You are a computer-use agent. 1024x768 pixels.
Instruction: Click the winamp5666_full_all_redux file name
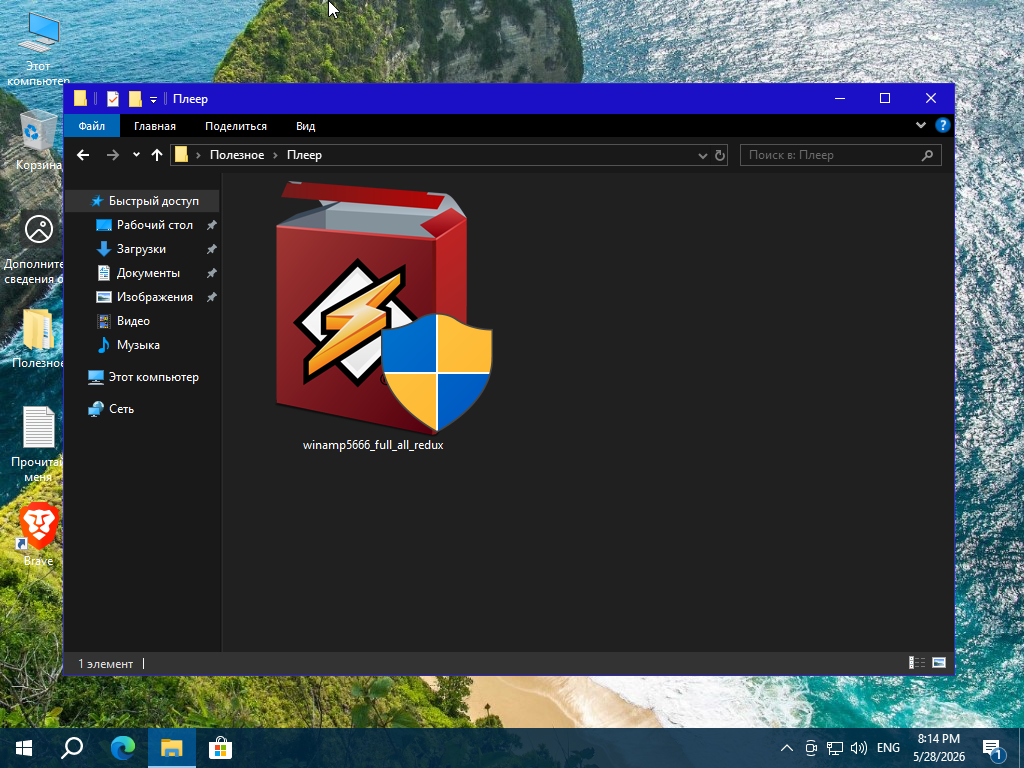[373, 445]
